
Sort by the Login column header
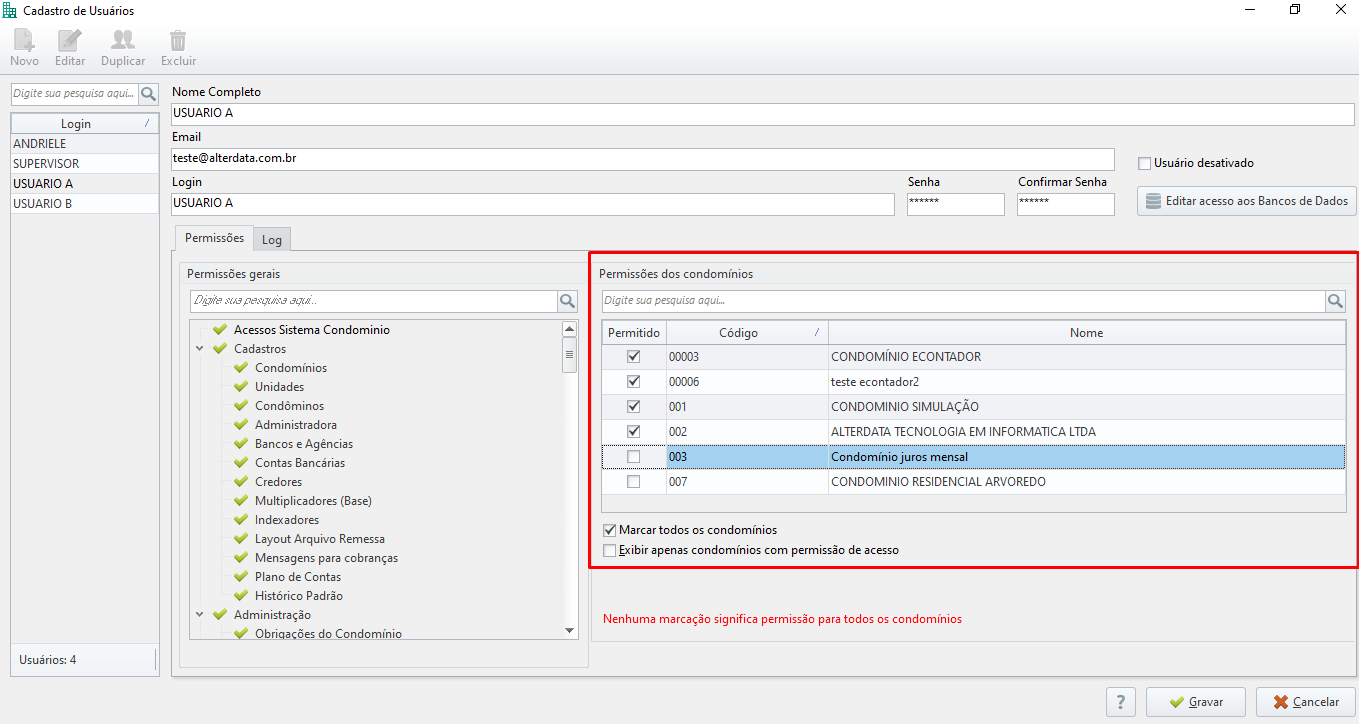pyautogui.click(x=84, y=124)
